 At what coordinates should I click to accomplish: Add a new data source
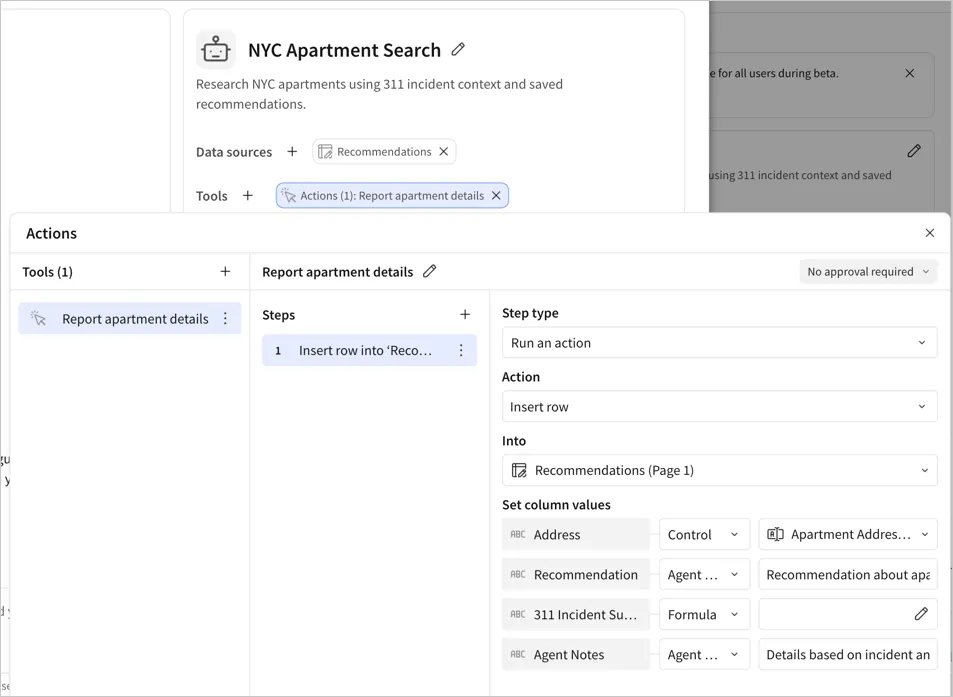(x=292, y=151)
